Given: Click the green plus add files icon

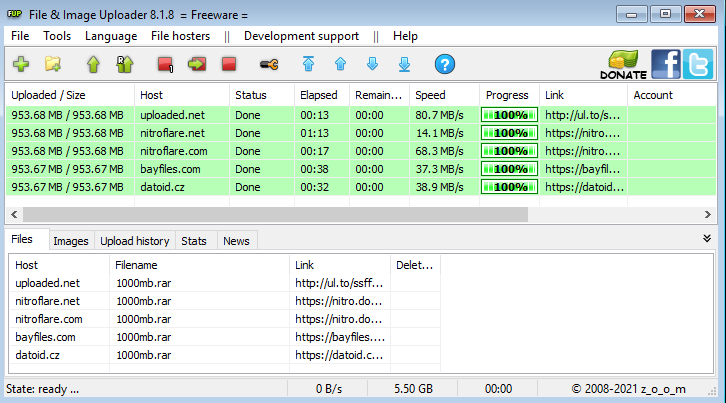Looking at the screenshot, I should coord(21,65).
